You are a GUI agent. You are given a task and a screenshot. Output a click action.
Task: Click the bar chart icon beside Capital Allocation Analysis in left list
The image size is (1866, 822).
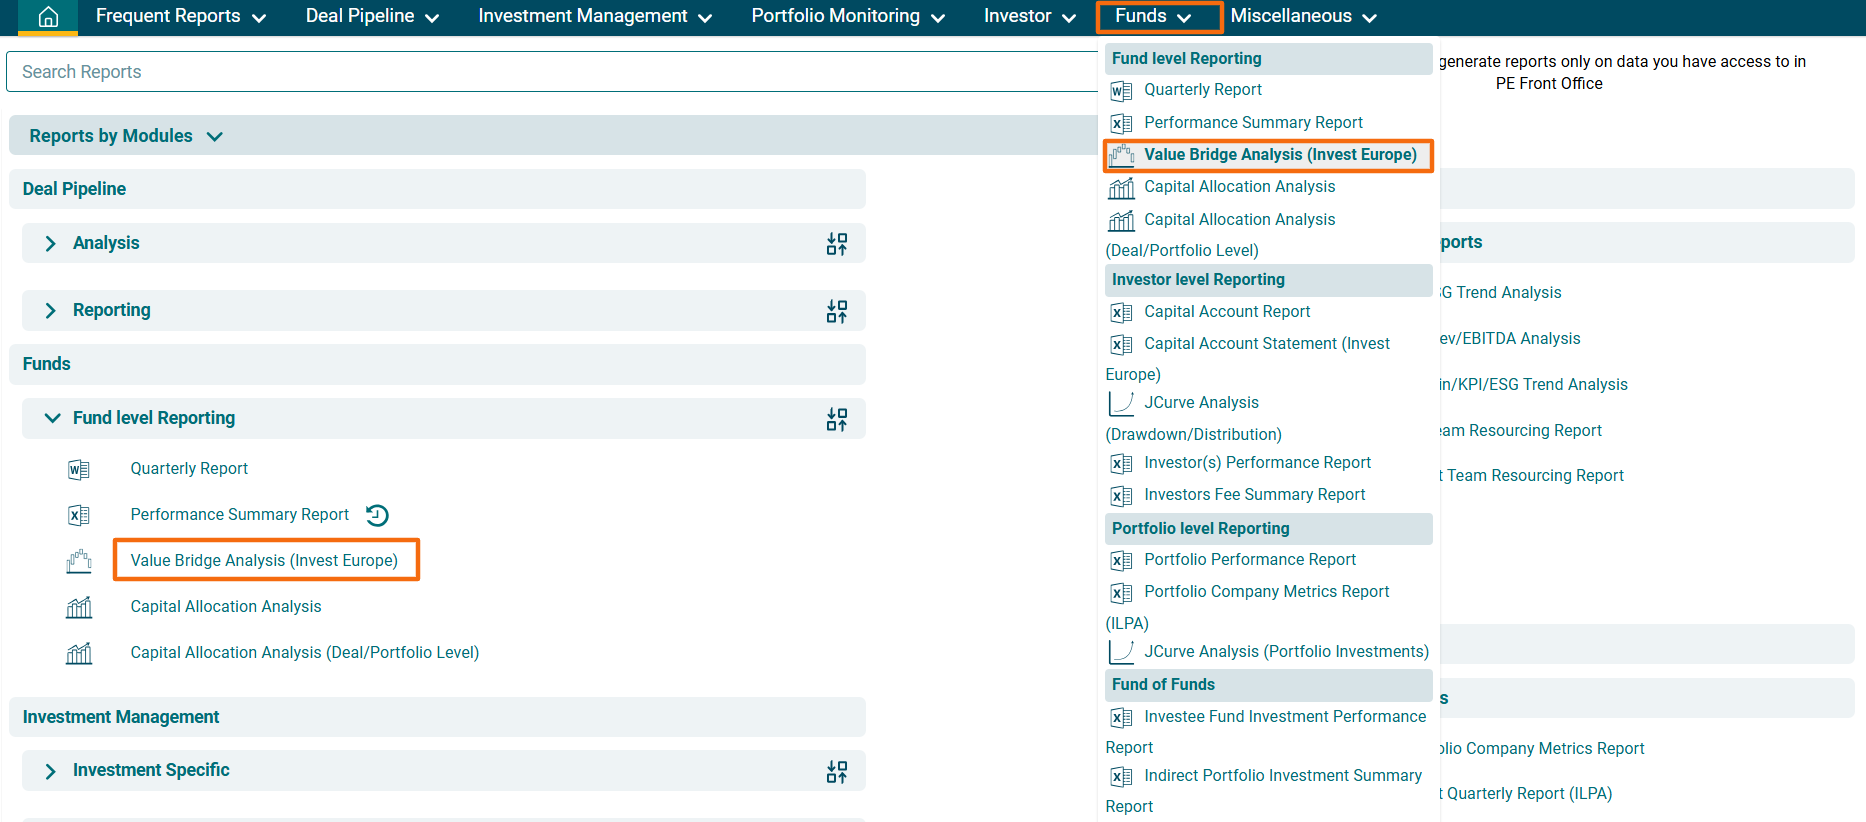[79, 607]
